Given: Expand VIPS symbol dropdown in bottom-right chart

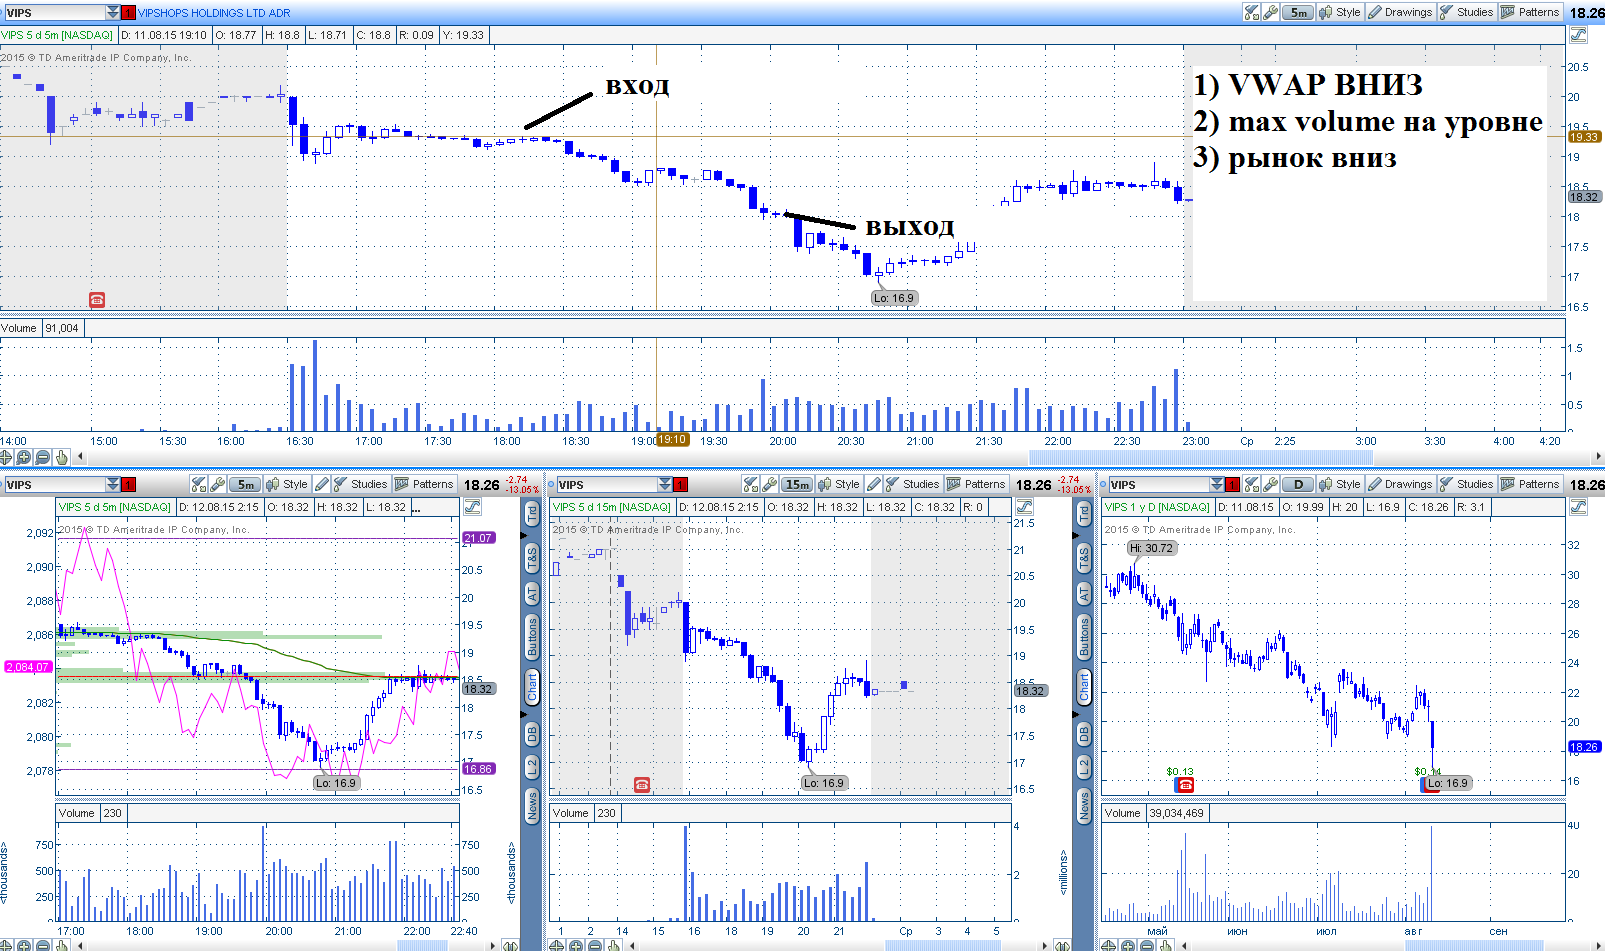Looking at the screenshot, I should coord(1216,485).
